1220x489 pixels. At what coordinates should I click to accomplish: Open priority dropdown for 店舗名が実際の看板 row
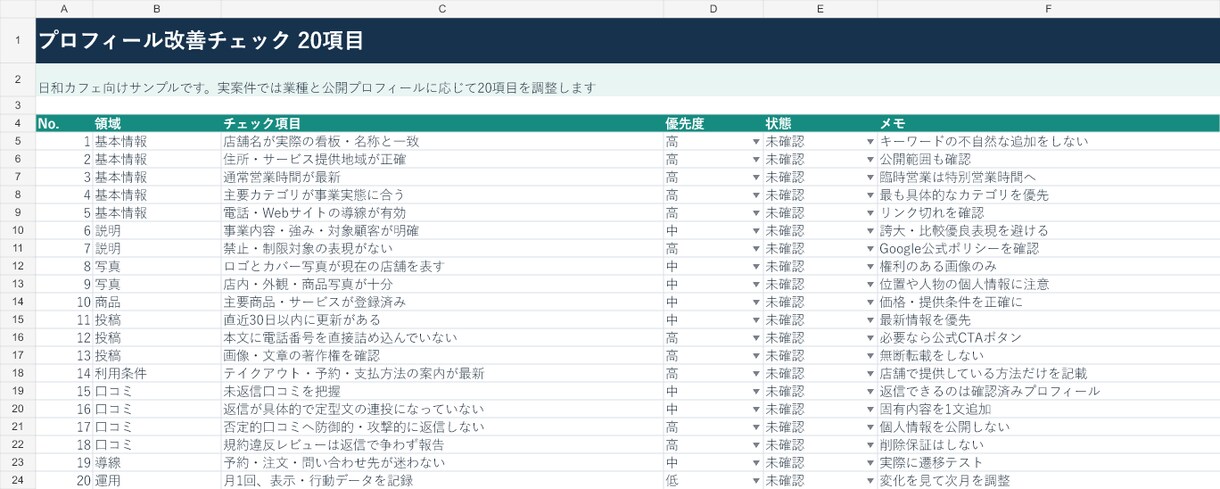click(756, 142)
